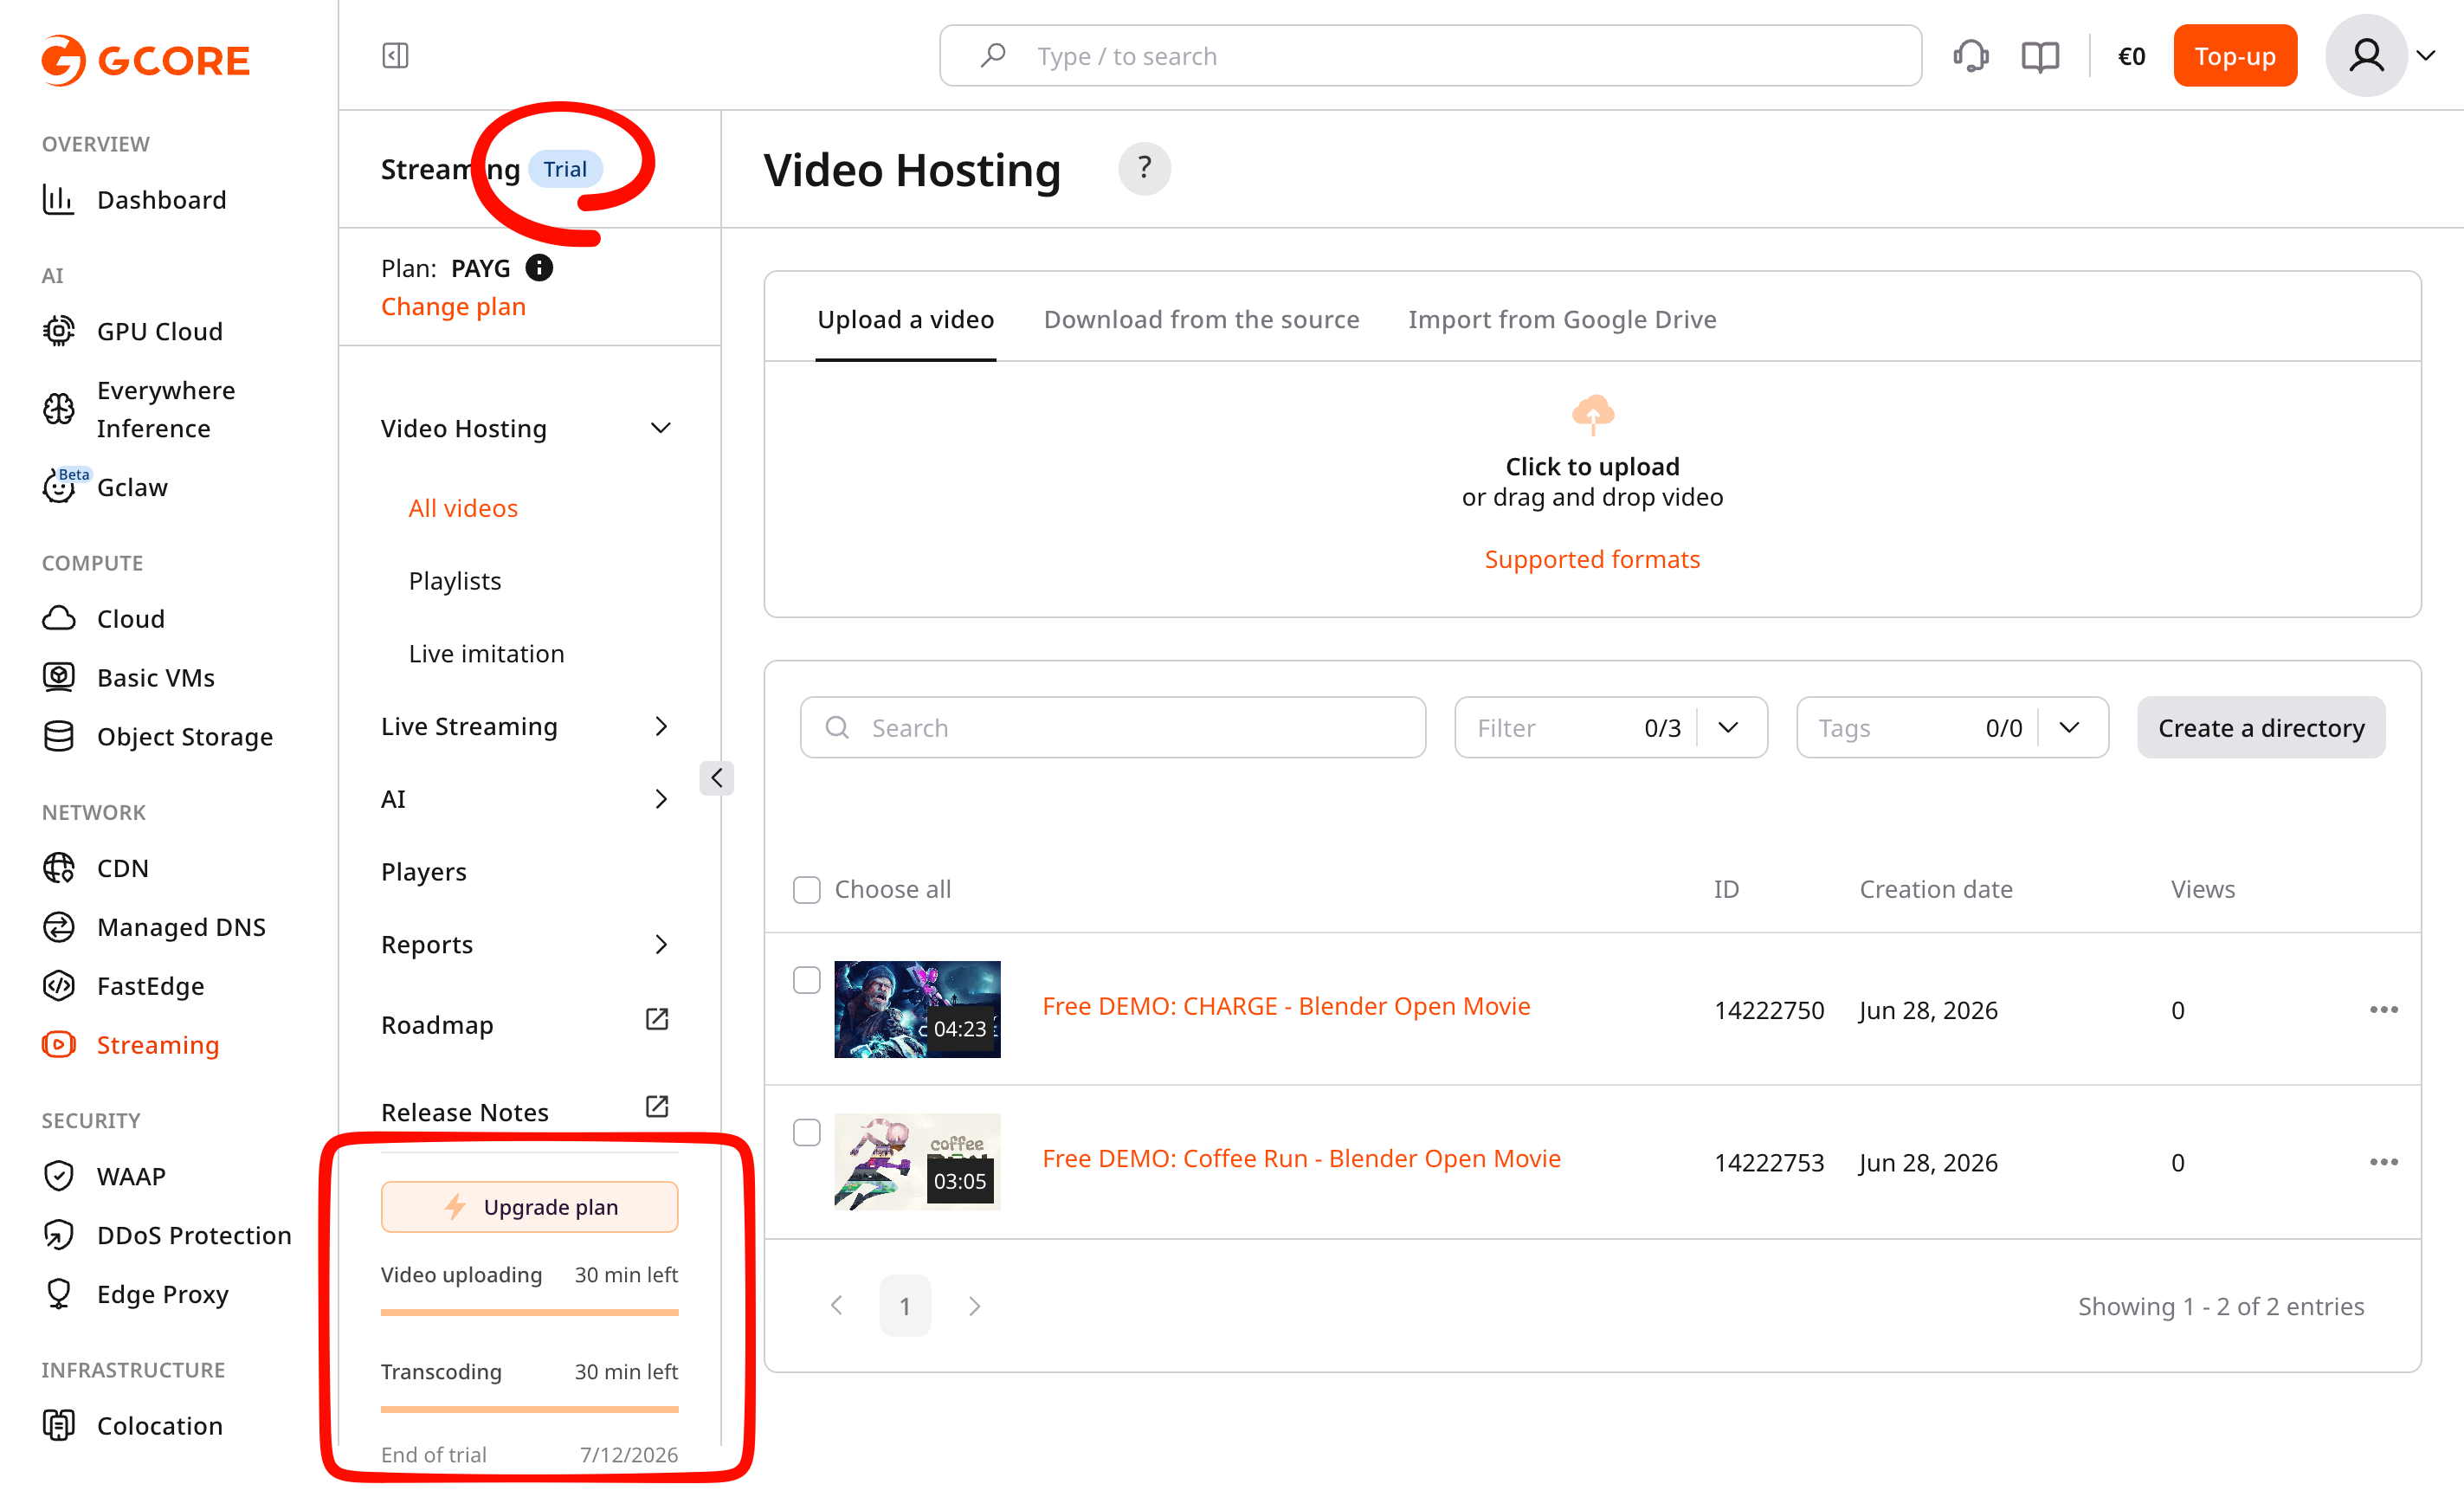Open the CHARGE video thumbnail
Image resolution: width=2464 pixels, height=1497 pixels.
[917, 1010]
